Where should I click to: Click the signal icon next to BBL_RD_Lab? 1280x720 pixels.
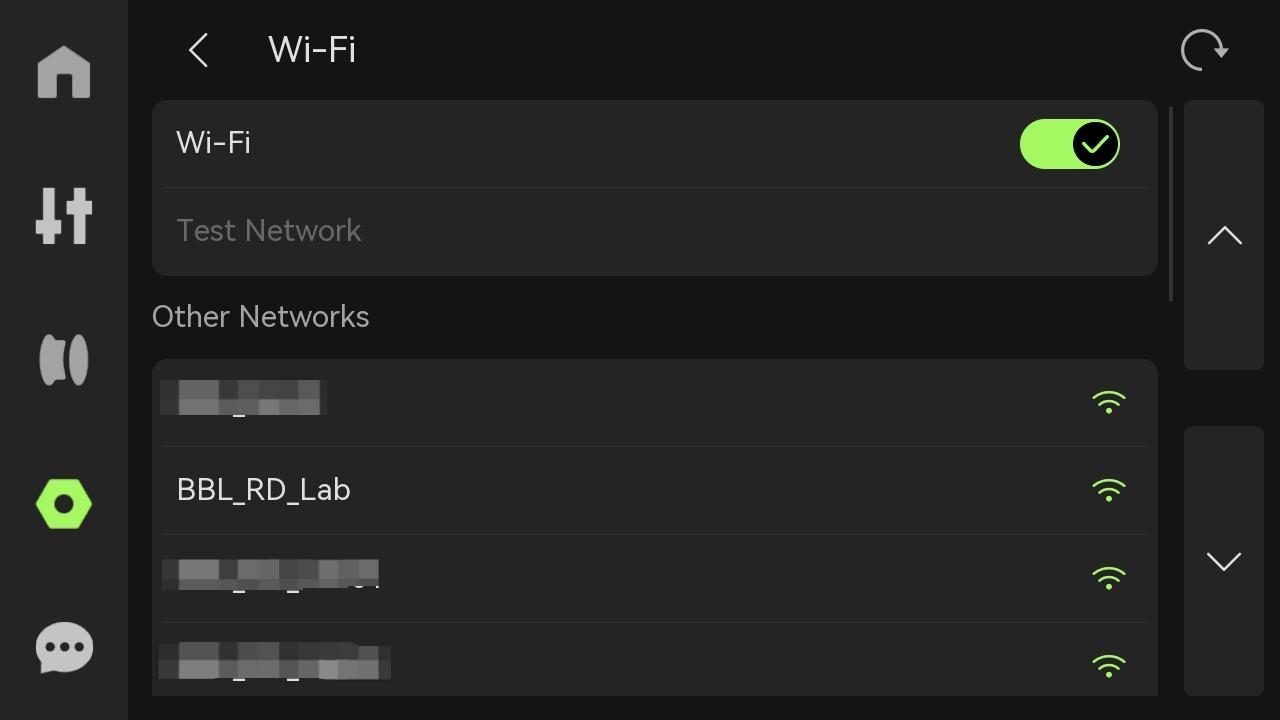pos(1108,490)
